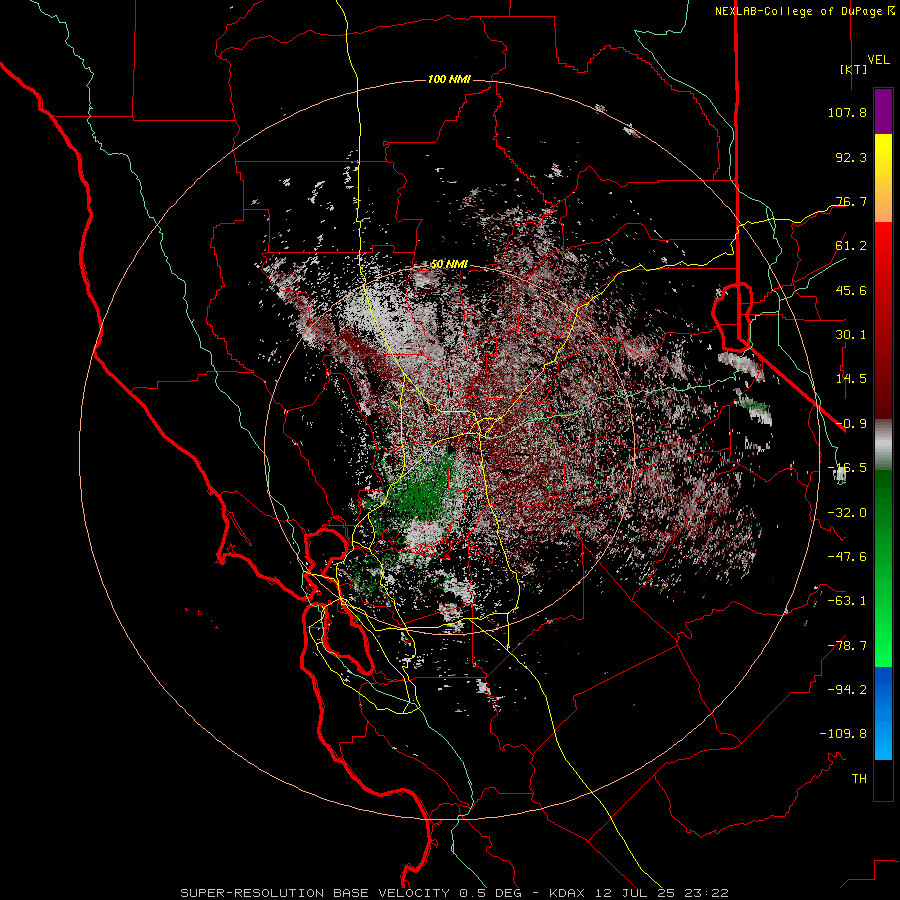The image size is (900, 900).
Task: Click the 100 NMI range ring label
Action: click(x=449, y=79)
